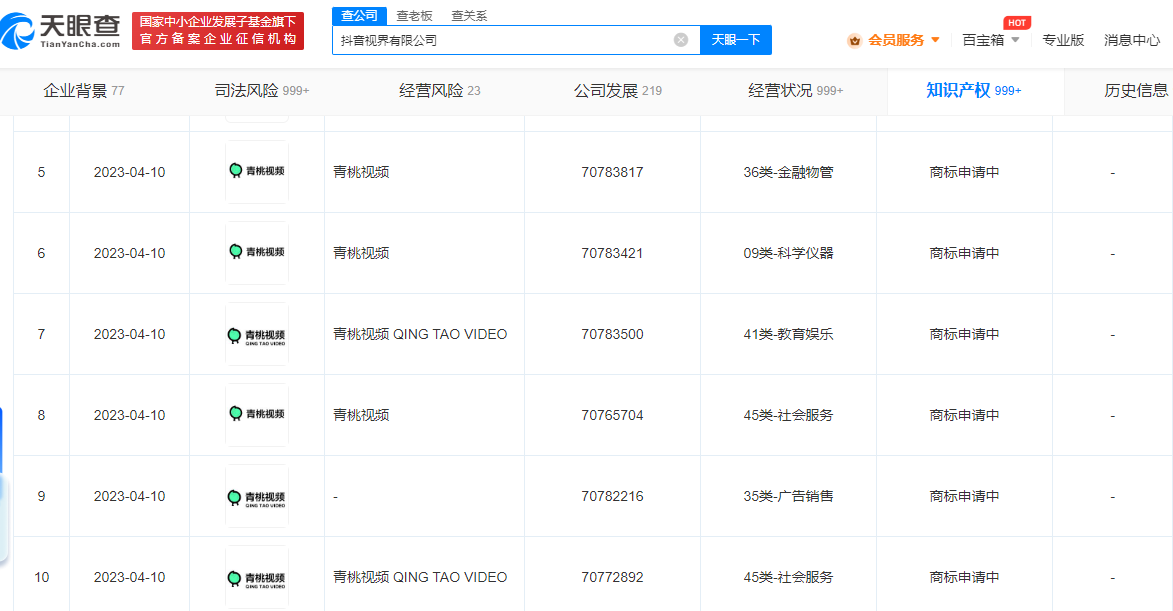Click 青桃视频 QING TAO VIDEO in row 10
Screen dimensions: 1173x611
pos(420,577)
